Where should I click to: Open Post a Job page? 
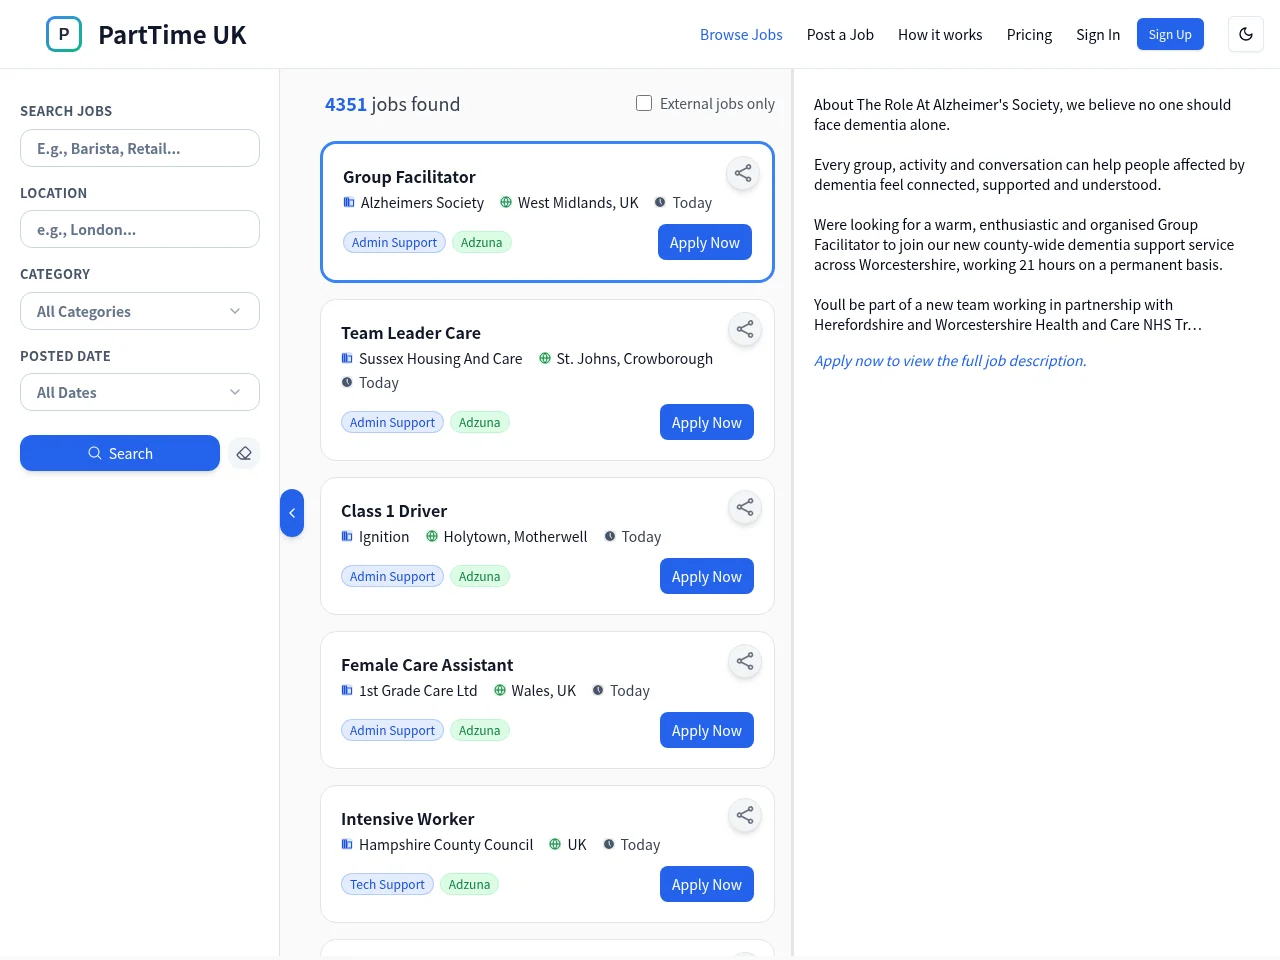pyautogui.click(x=840, y=34)
